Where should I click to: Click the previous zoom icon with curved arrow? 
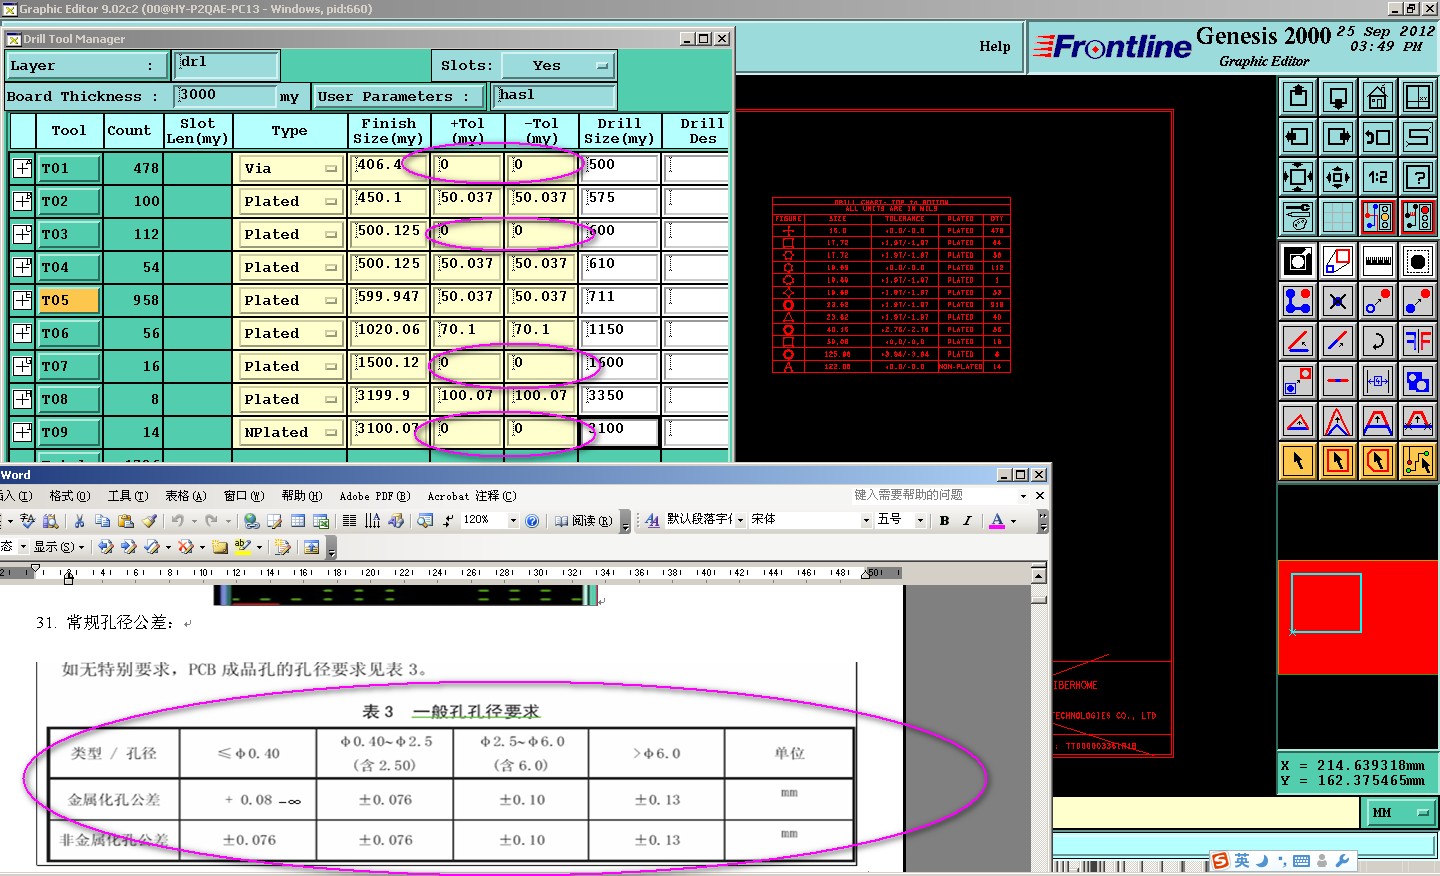pos(1378,137)
